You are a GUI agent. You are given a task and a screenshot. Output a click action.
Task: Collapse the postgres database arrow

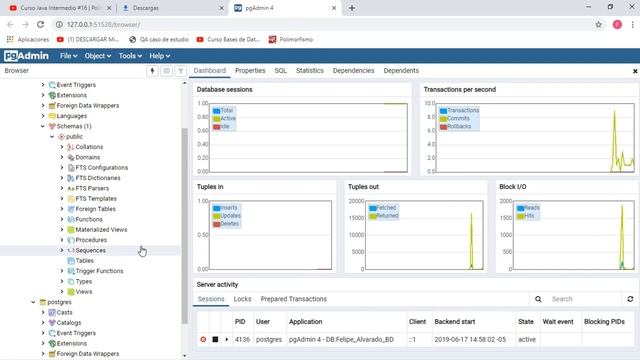pos(33,302)
